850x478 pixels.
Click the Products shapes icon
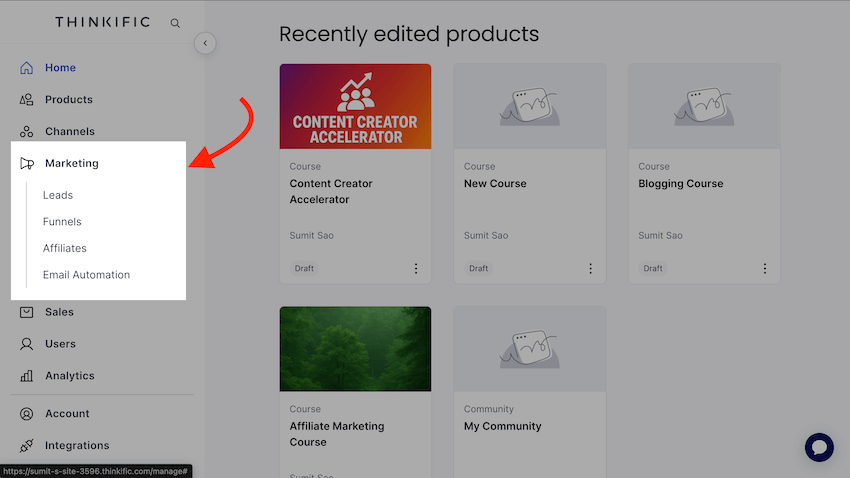click(27, 100)
